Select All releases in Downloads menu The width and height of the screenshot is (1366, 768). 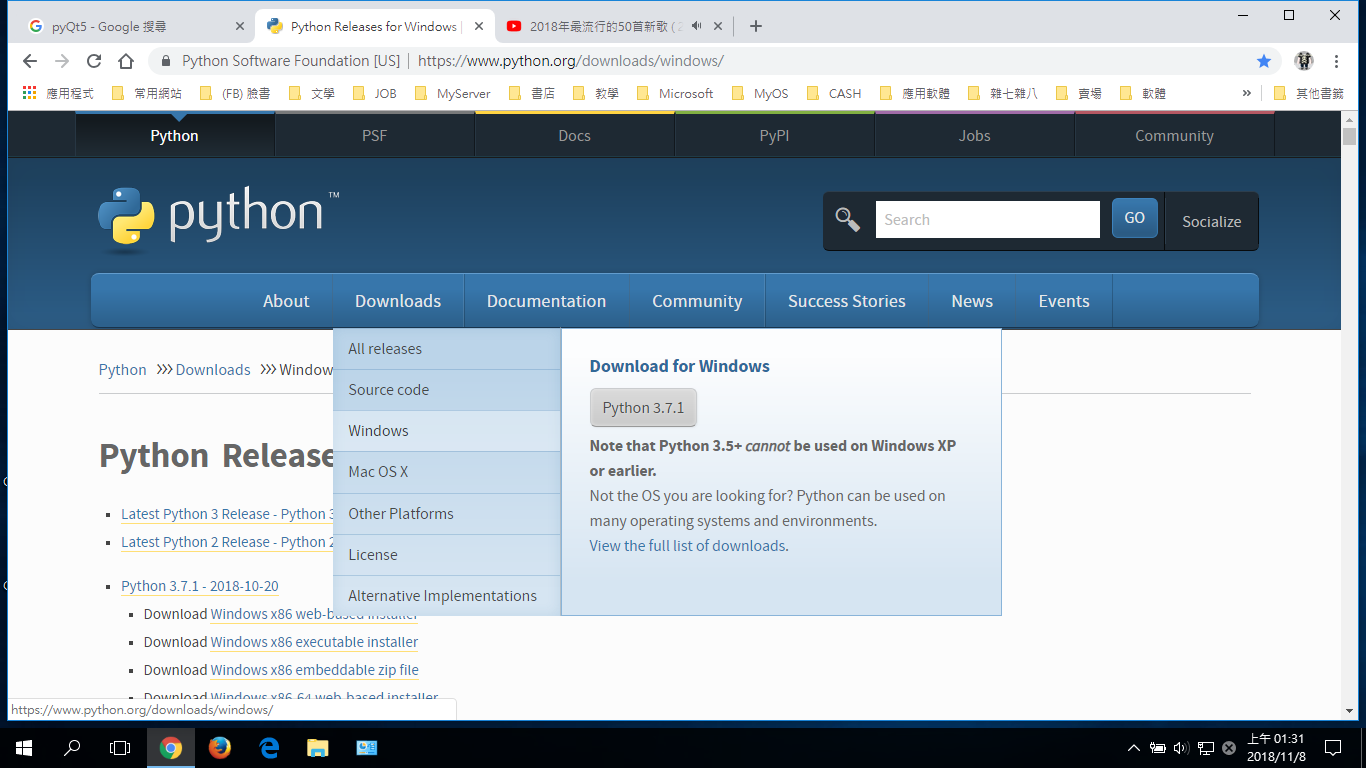click(447, 349)
